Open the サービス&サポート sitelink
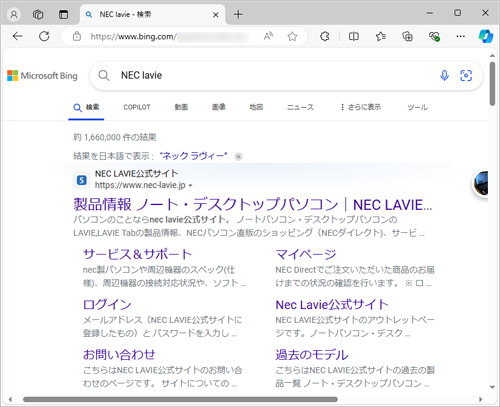 point(137,254)
